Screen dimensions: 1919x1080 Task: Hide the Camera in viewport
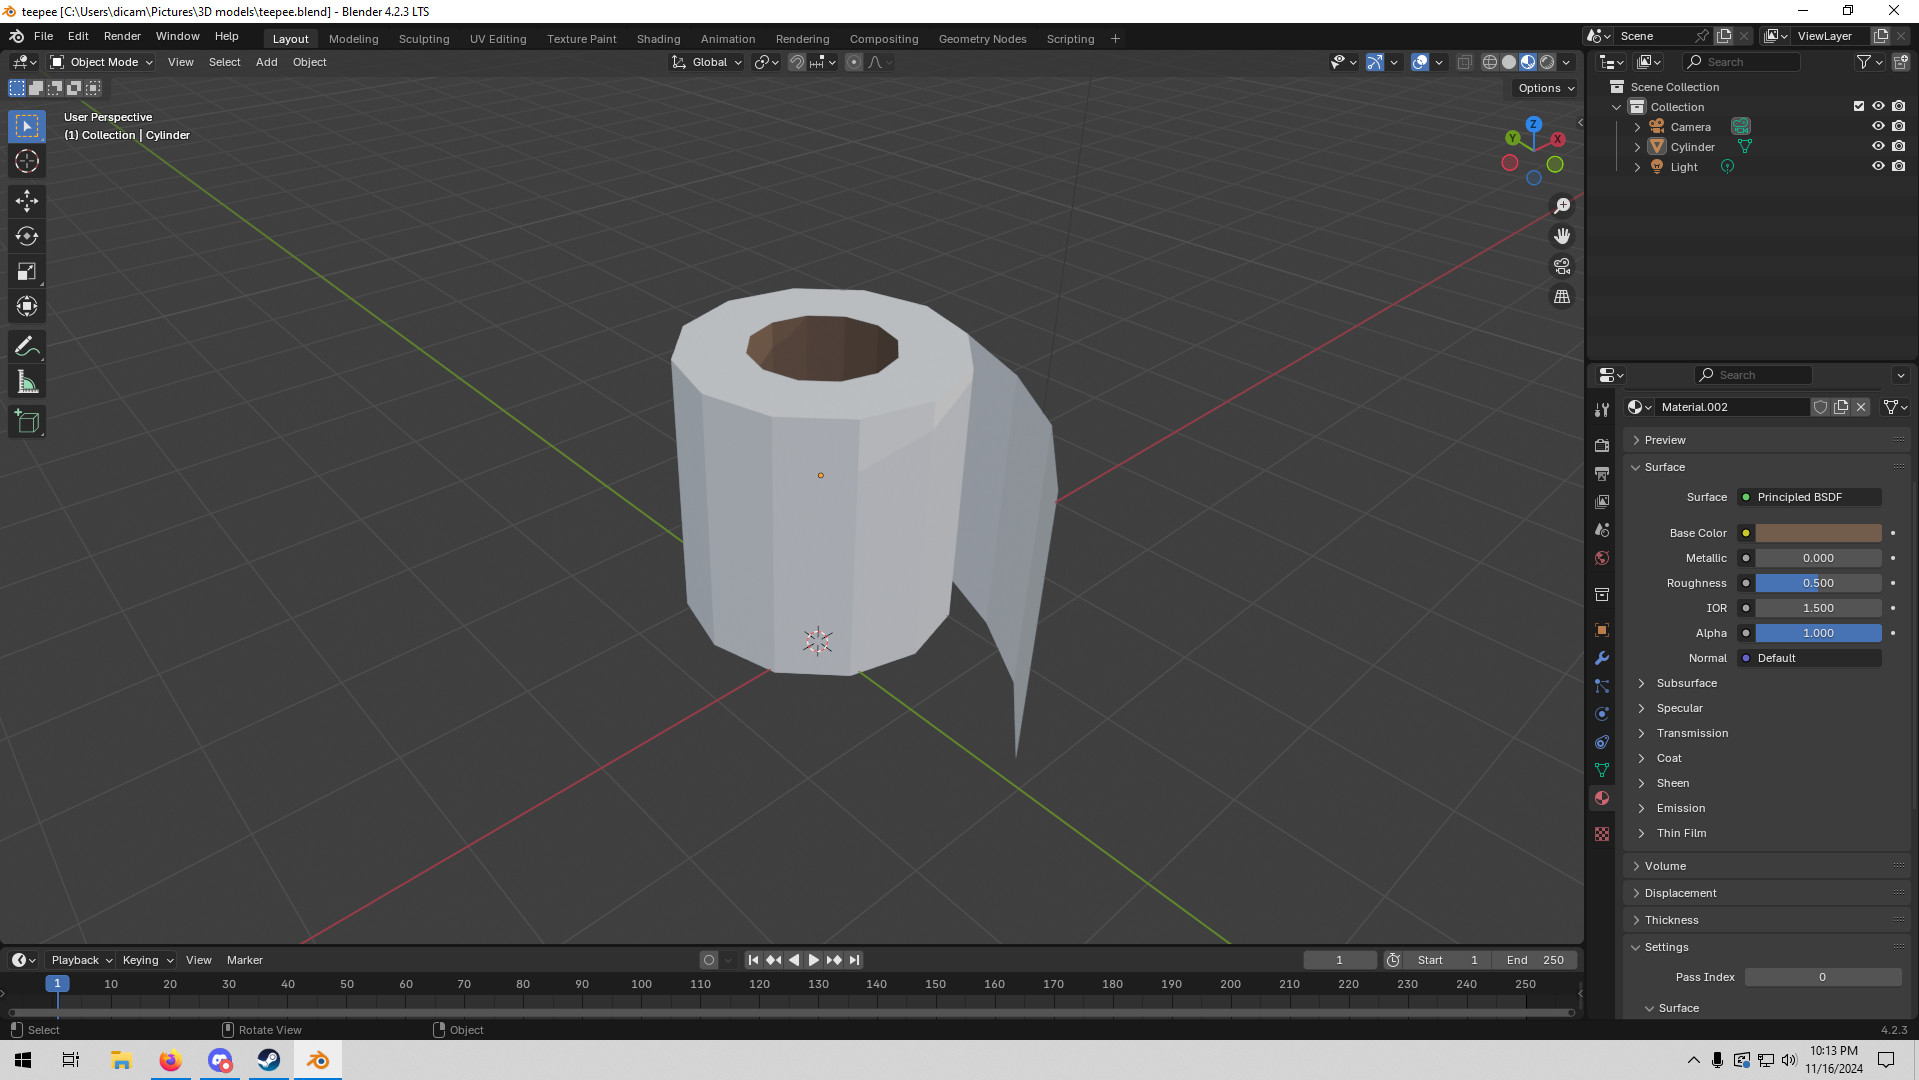coord(1878,126)
